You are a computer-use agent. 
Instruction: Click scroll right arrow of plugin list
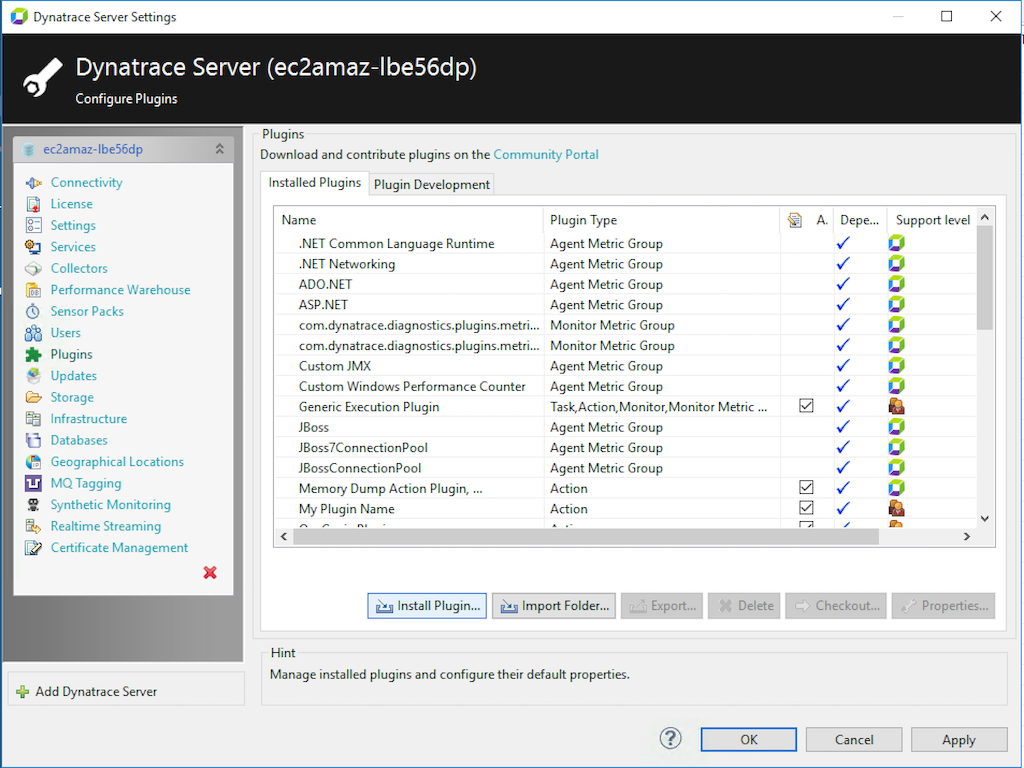click(x=967, y=536)
